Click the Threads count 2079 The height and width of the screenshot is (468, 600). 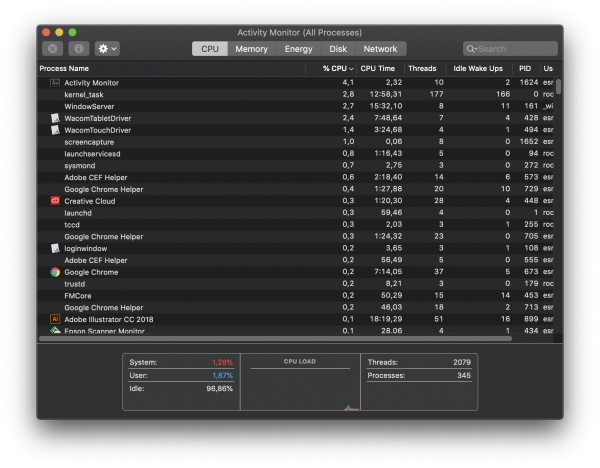pos(462,362)
